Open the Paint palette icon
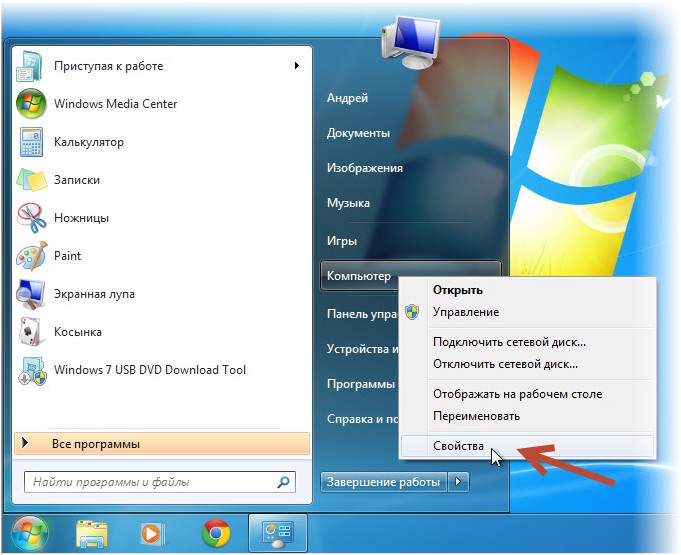 [x=31, y=256]
